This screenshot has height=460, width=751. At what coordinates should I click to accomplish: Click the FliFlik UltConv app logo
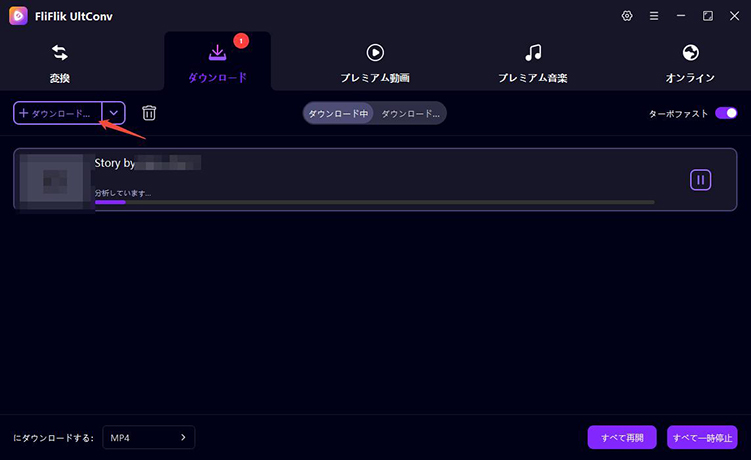click(x=18, y=16)
